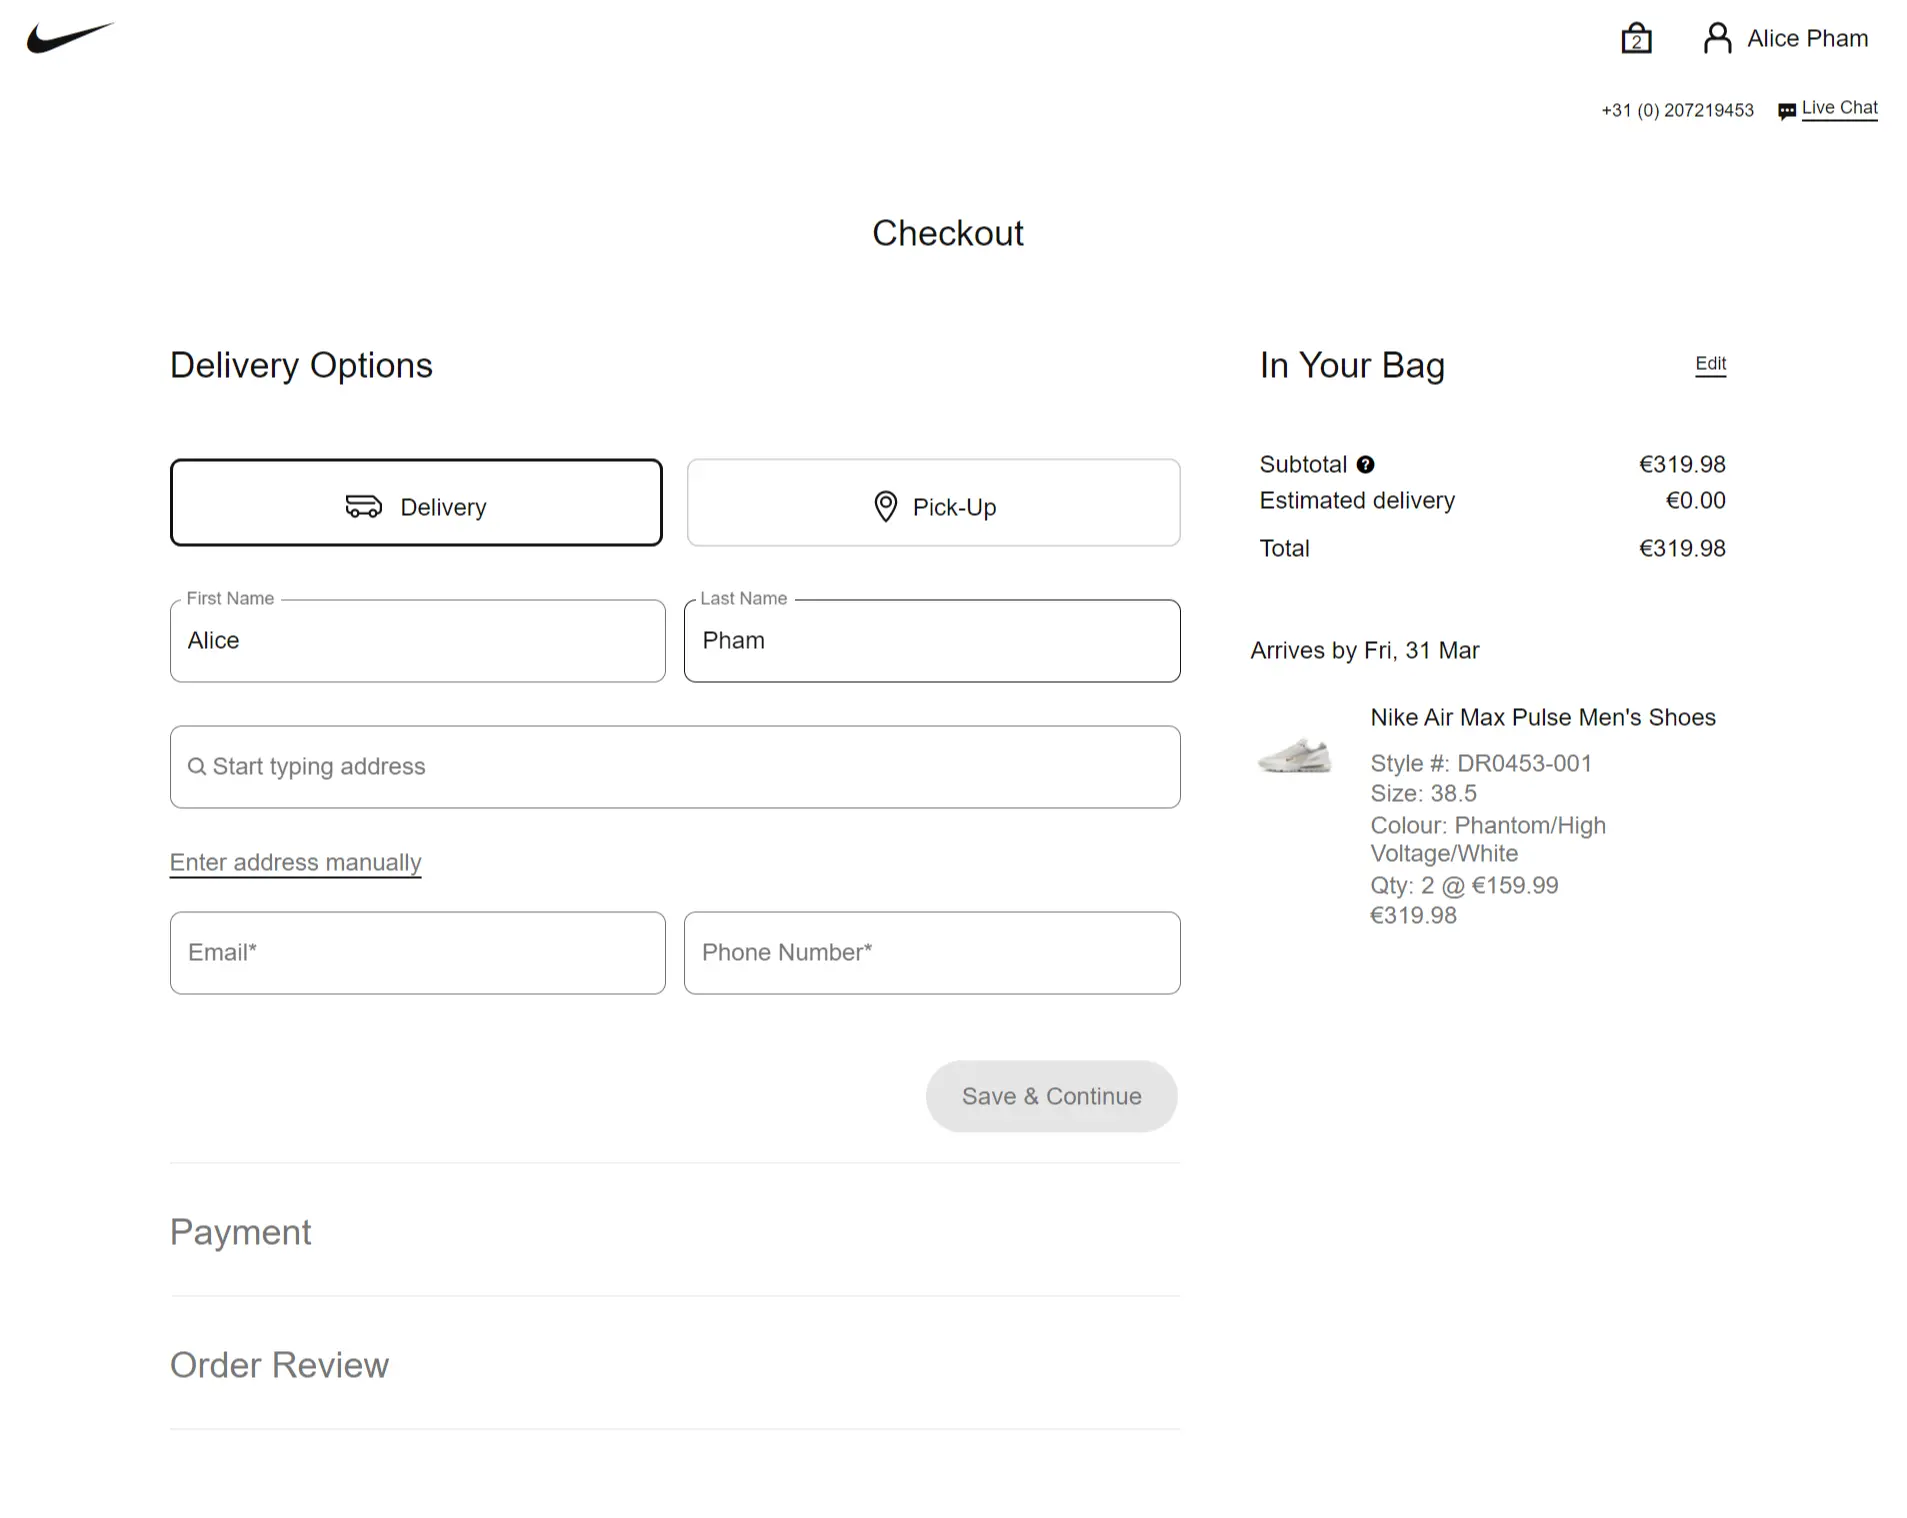Click the Email field
This screenshot has width=1907, height=1518.
coord(417,953)
